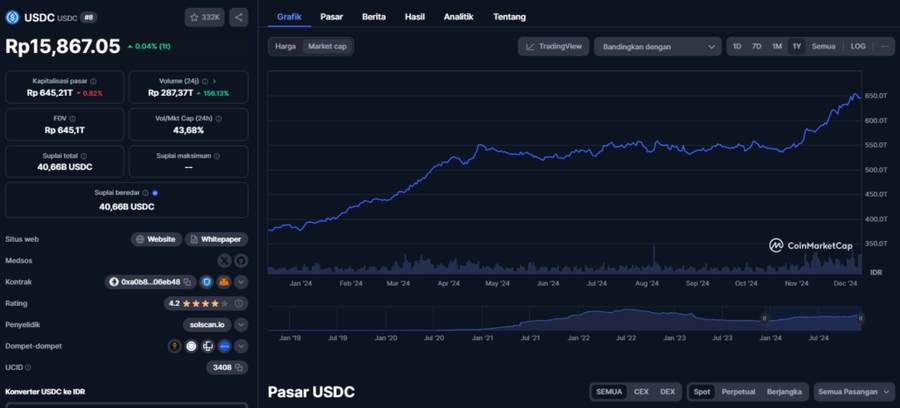900x408 pixels.
Task: Click the USDC coin logo icon
Action: tap(12, 18)
